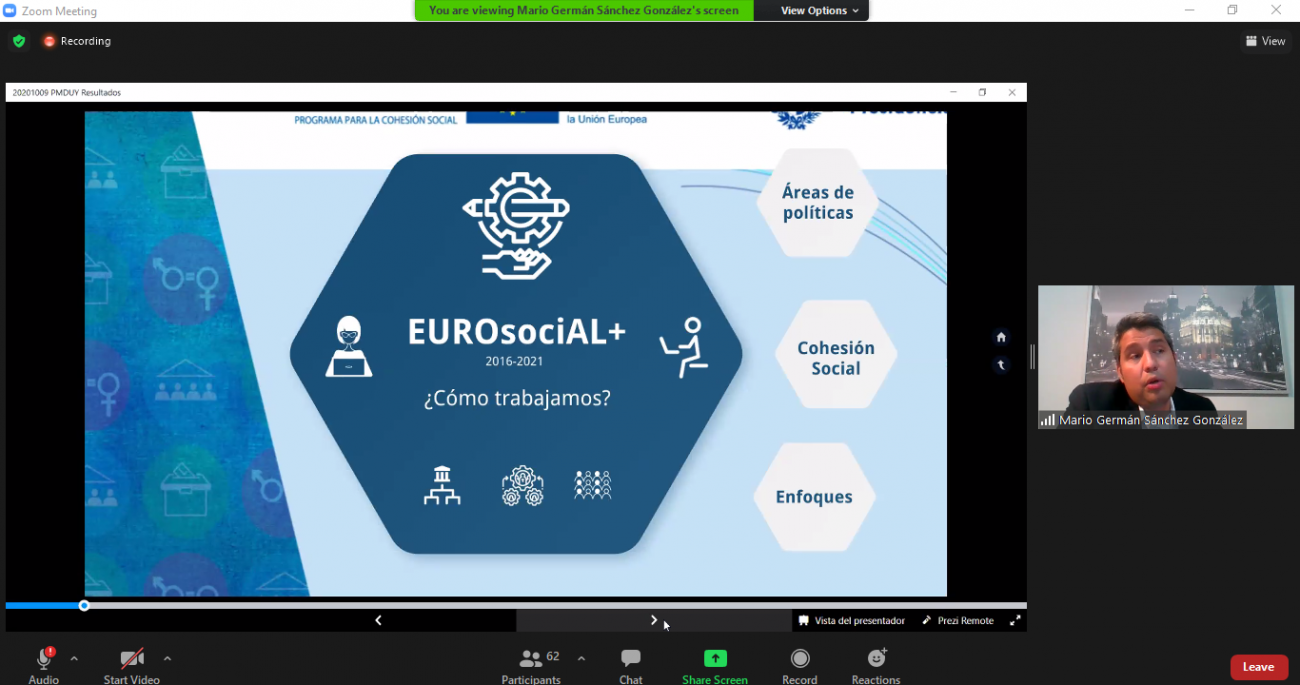Click the person sitting at desk icon

tap(684, 348)
